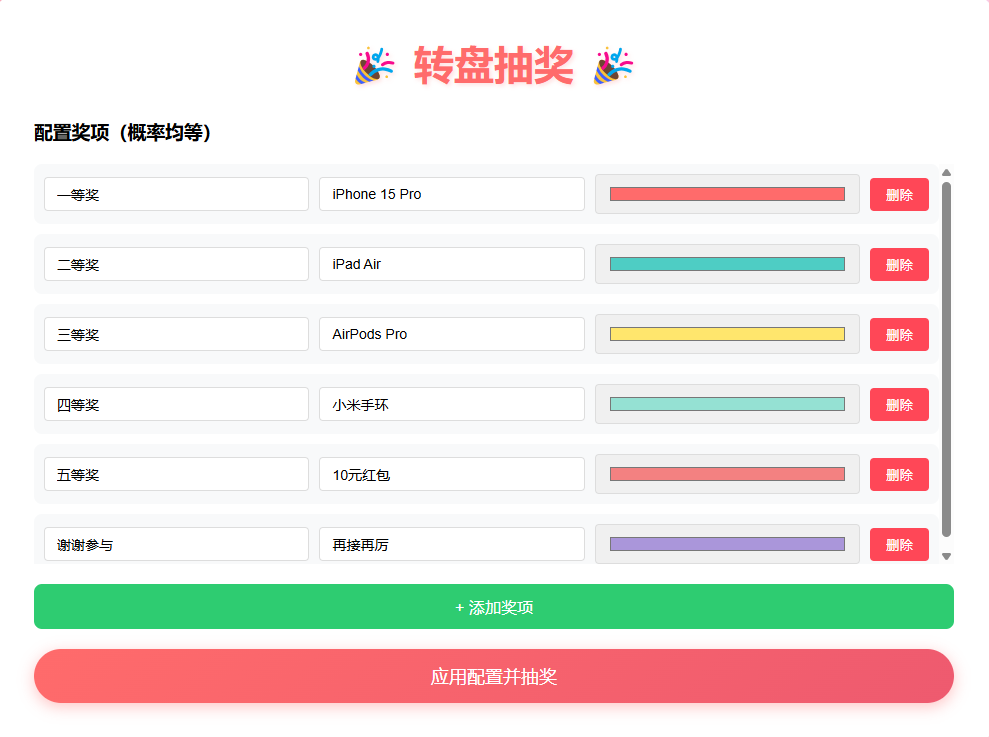
Task: Click the red color swatch for 一等奖
Action: (x=726, y=194)
